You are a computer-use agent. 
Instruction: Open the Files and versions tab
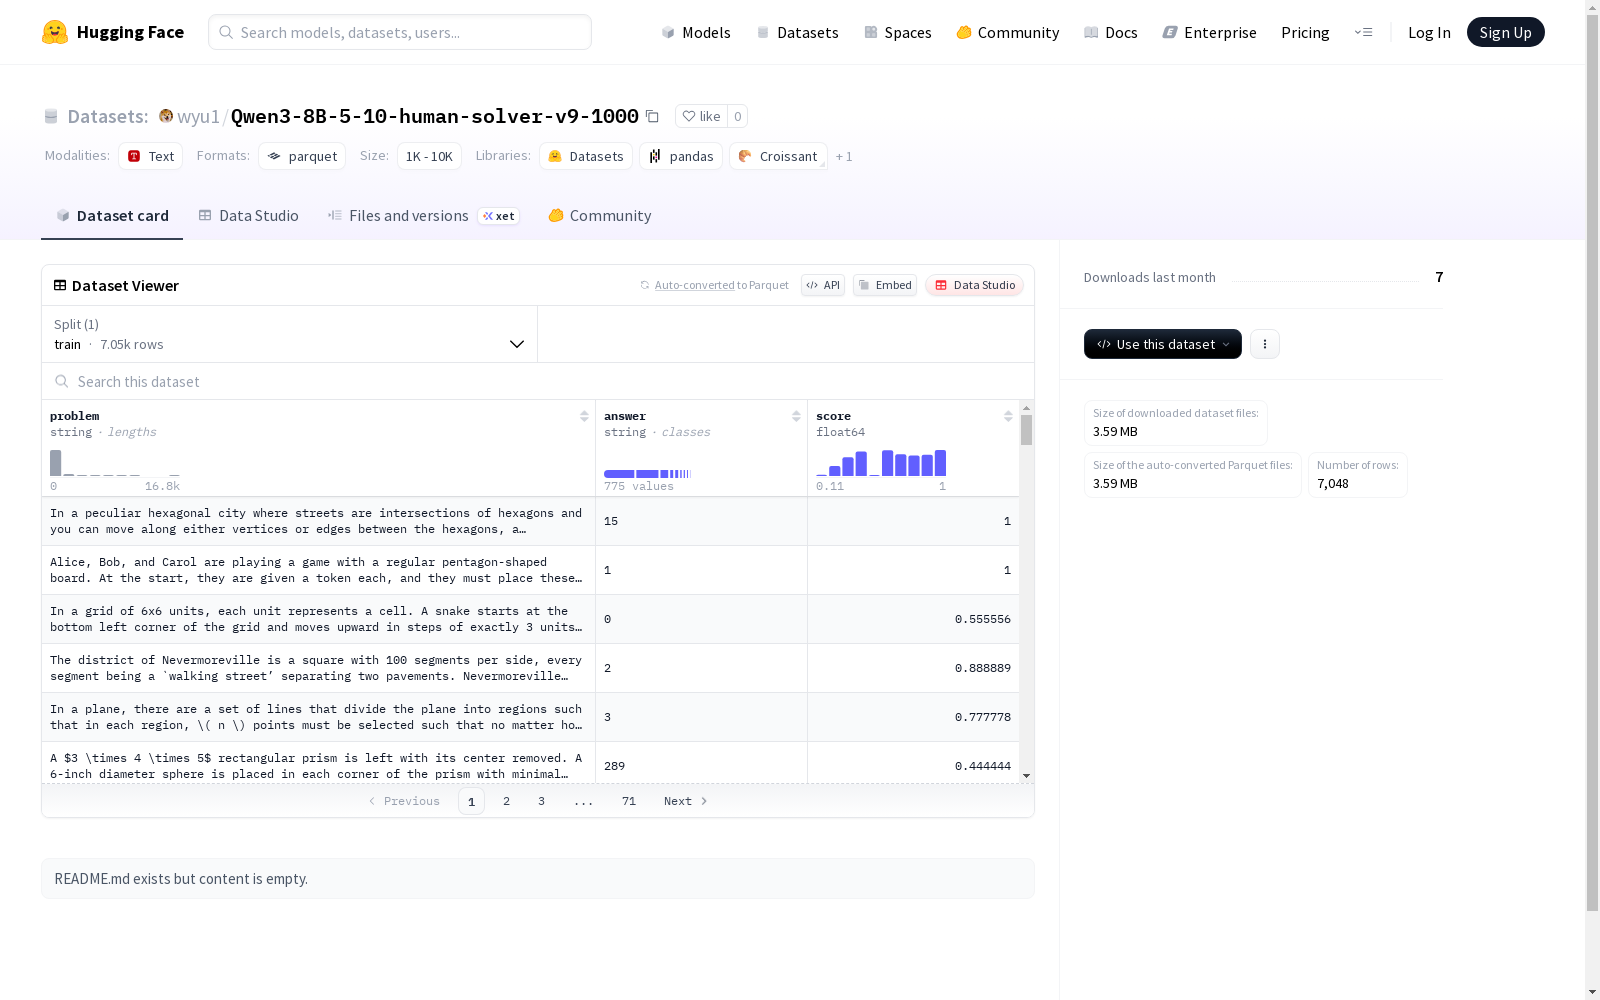[423, 216]
